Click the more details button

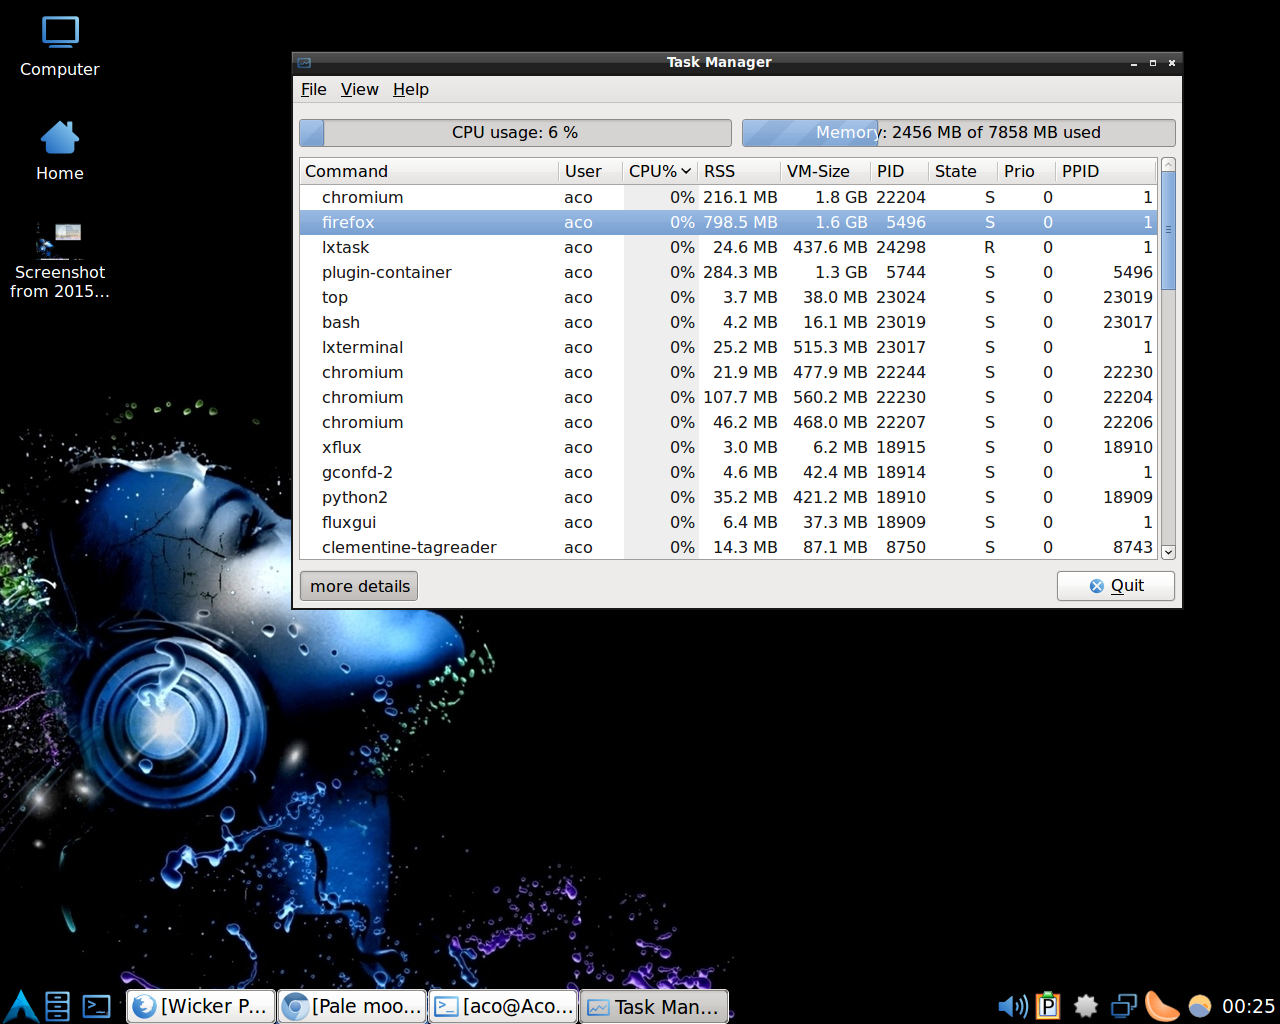point(359,586)
